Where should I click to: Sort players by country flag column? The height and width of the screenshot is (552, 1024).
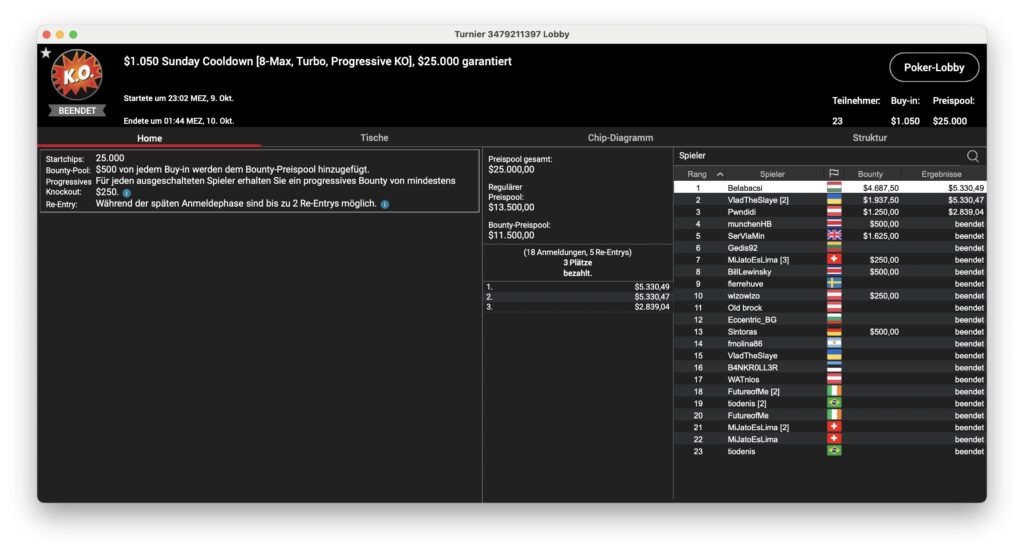[834, 174]
